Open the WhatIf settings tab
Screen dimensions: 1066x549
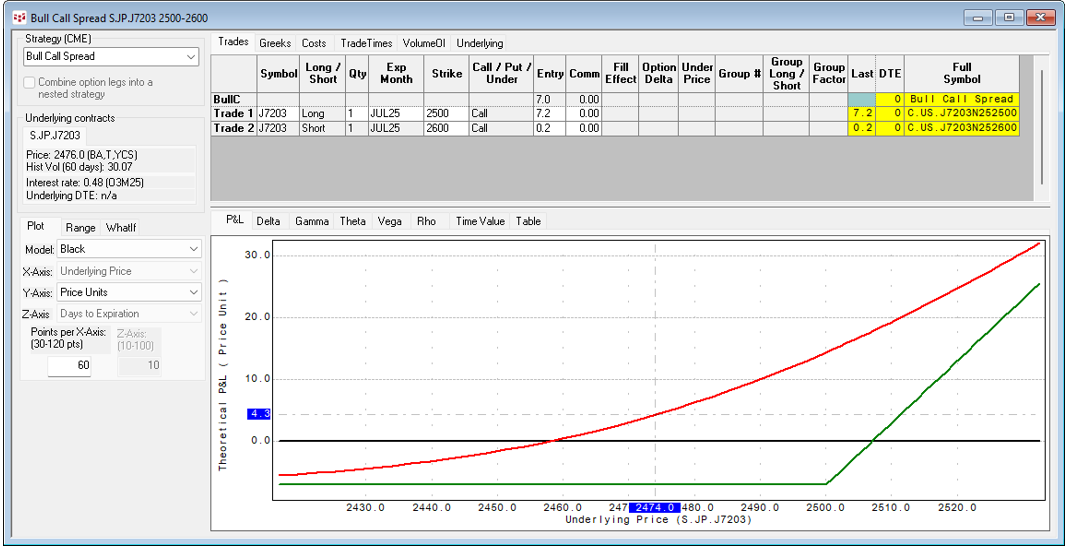(x=121, y=228)
